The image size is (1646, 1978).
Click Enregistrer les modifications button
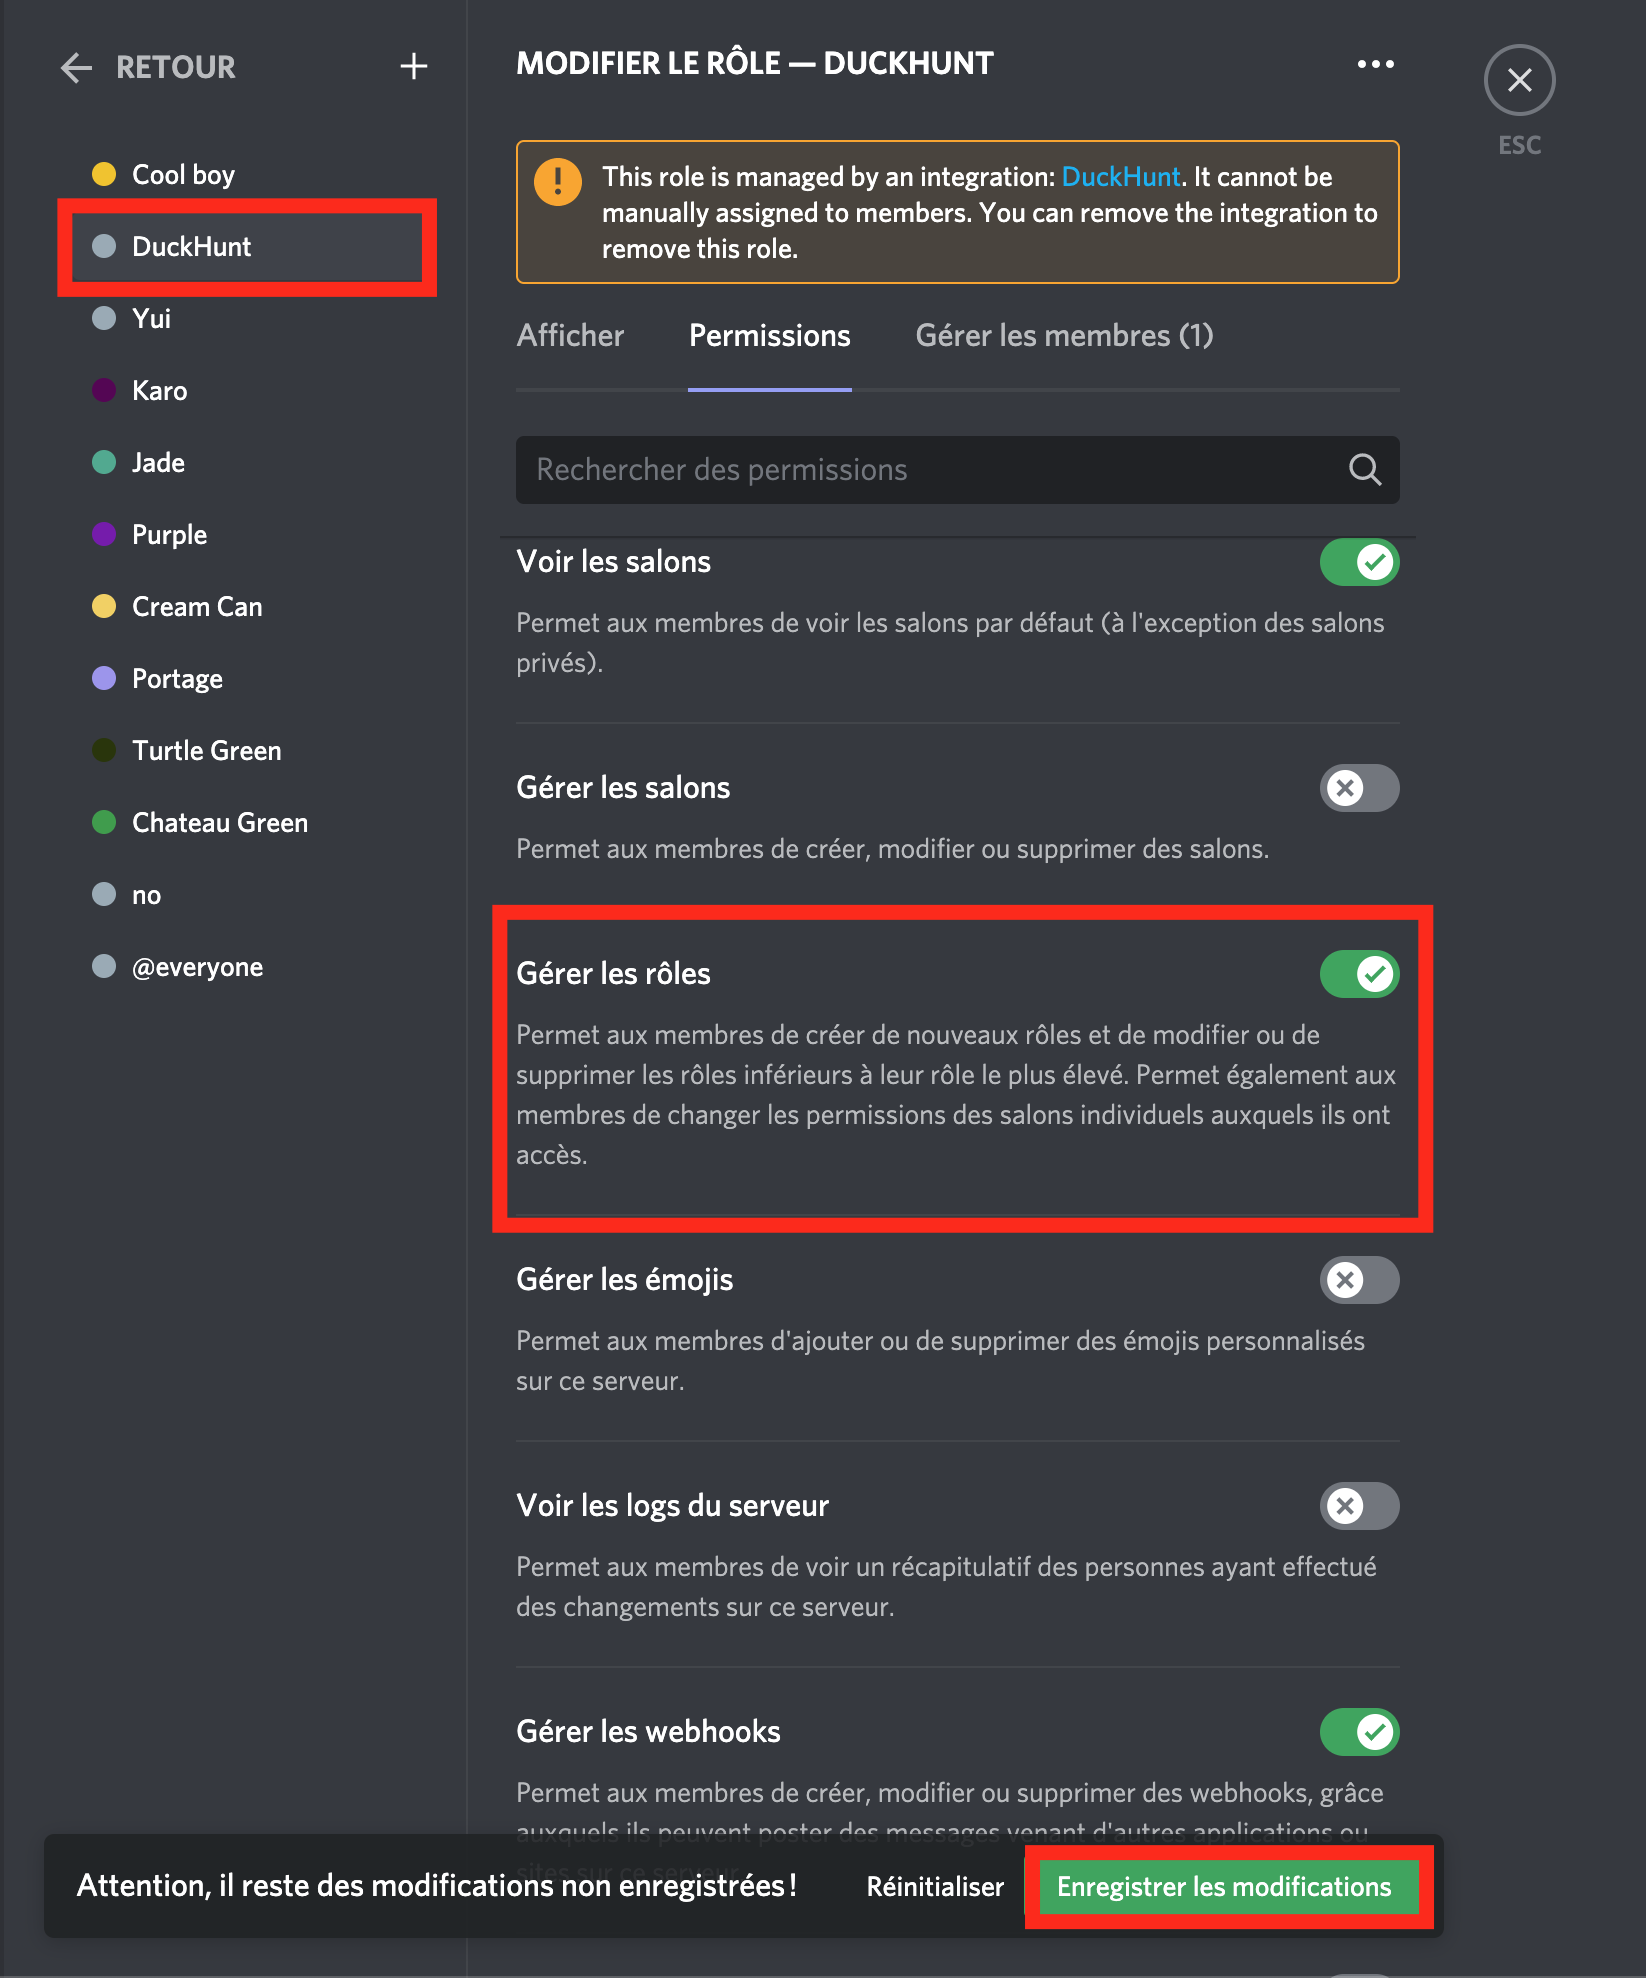1224,1887
